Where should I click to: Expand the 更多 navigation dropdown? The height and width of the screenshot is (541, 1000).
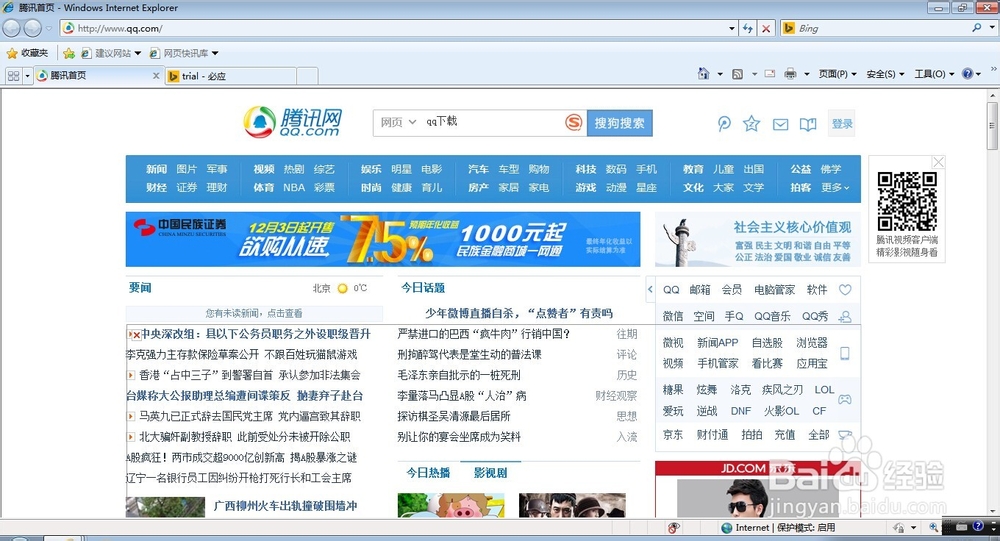pyautogui.click(x=835, y=188)
